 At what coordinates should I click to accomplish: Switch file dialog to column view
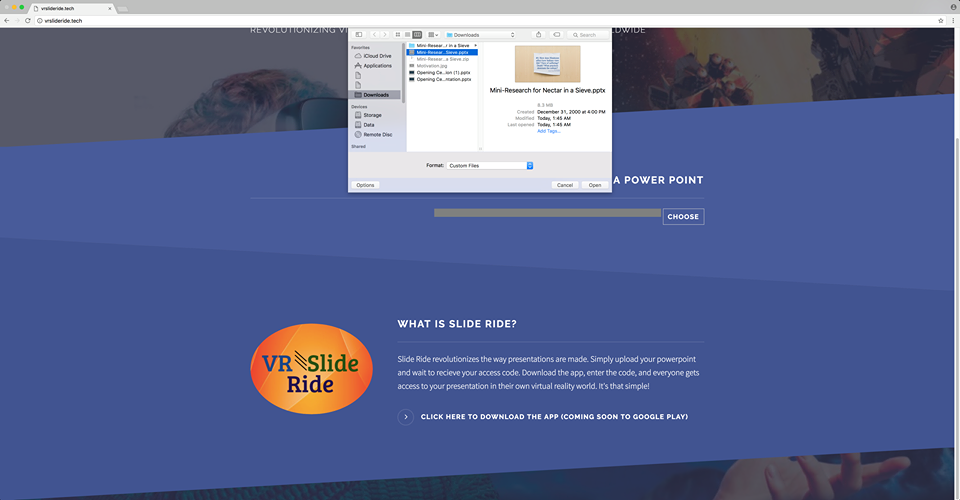point(417,35)
